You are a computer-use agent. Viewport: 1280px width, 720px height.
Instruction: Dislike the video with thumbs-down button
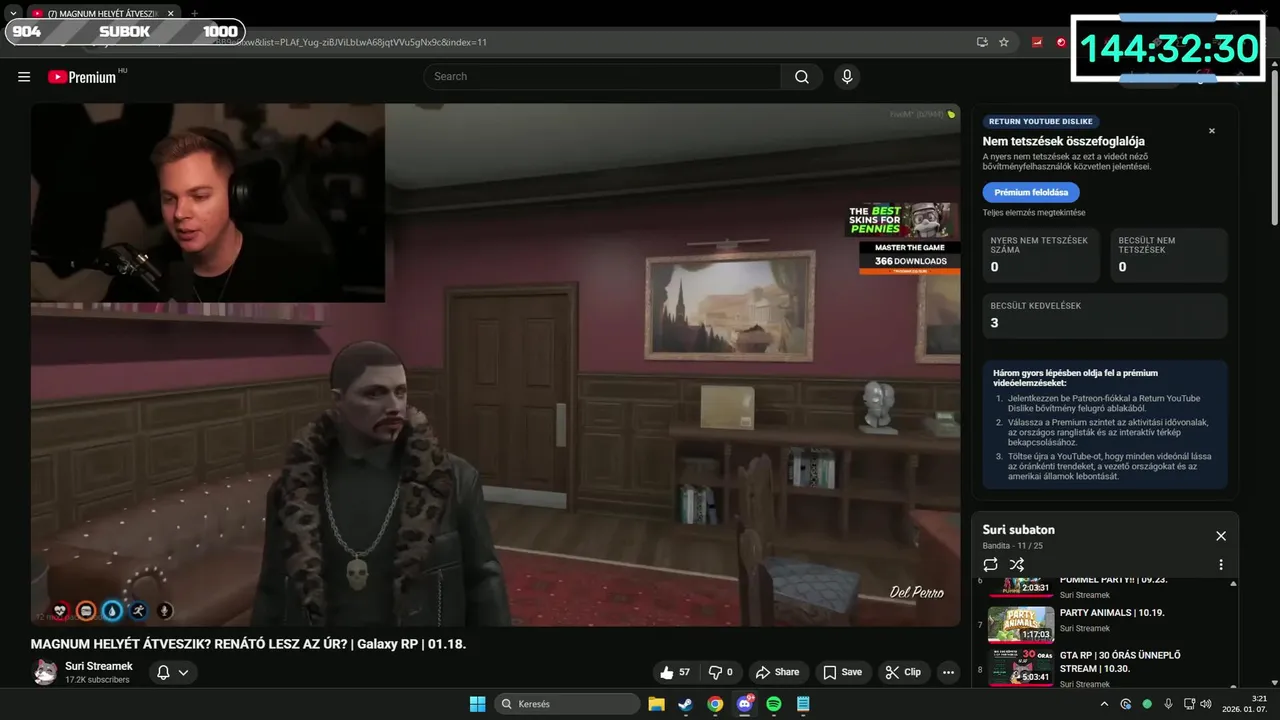[721, 672]
